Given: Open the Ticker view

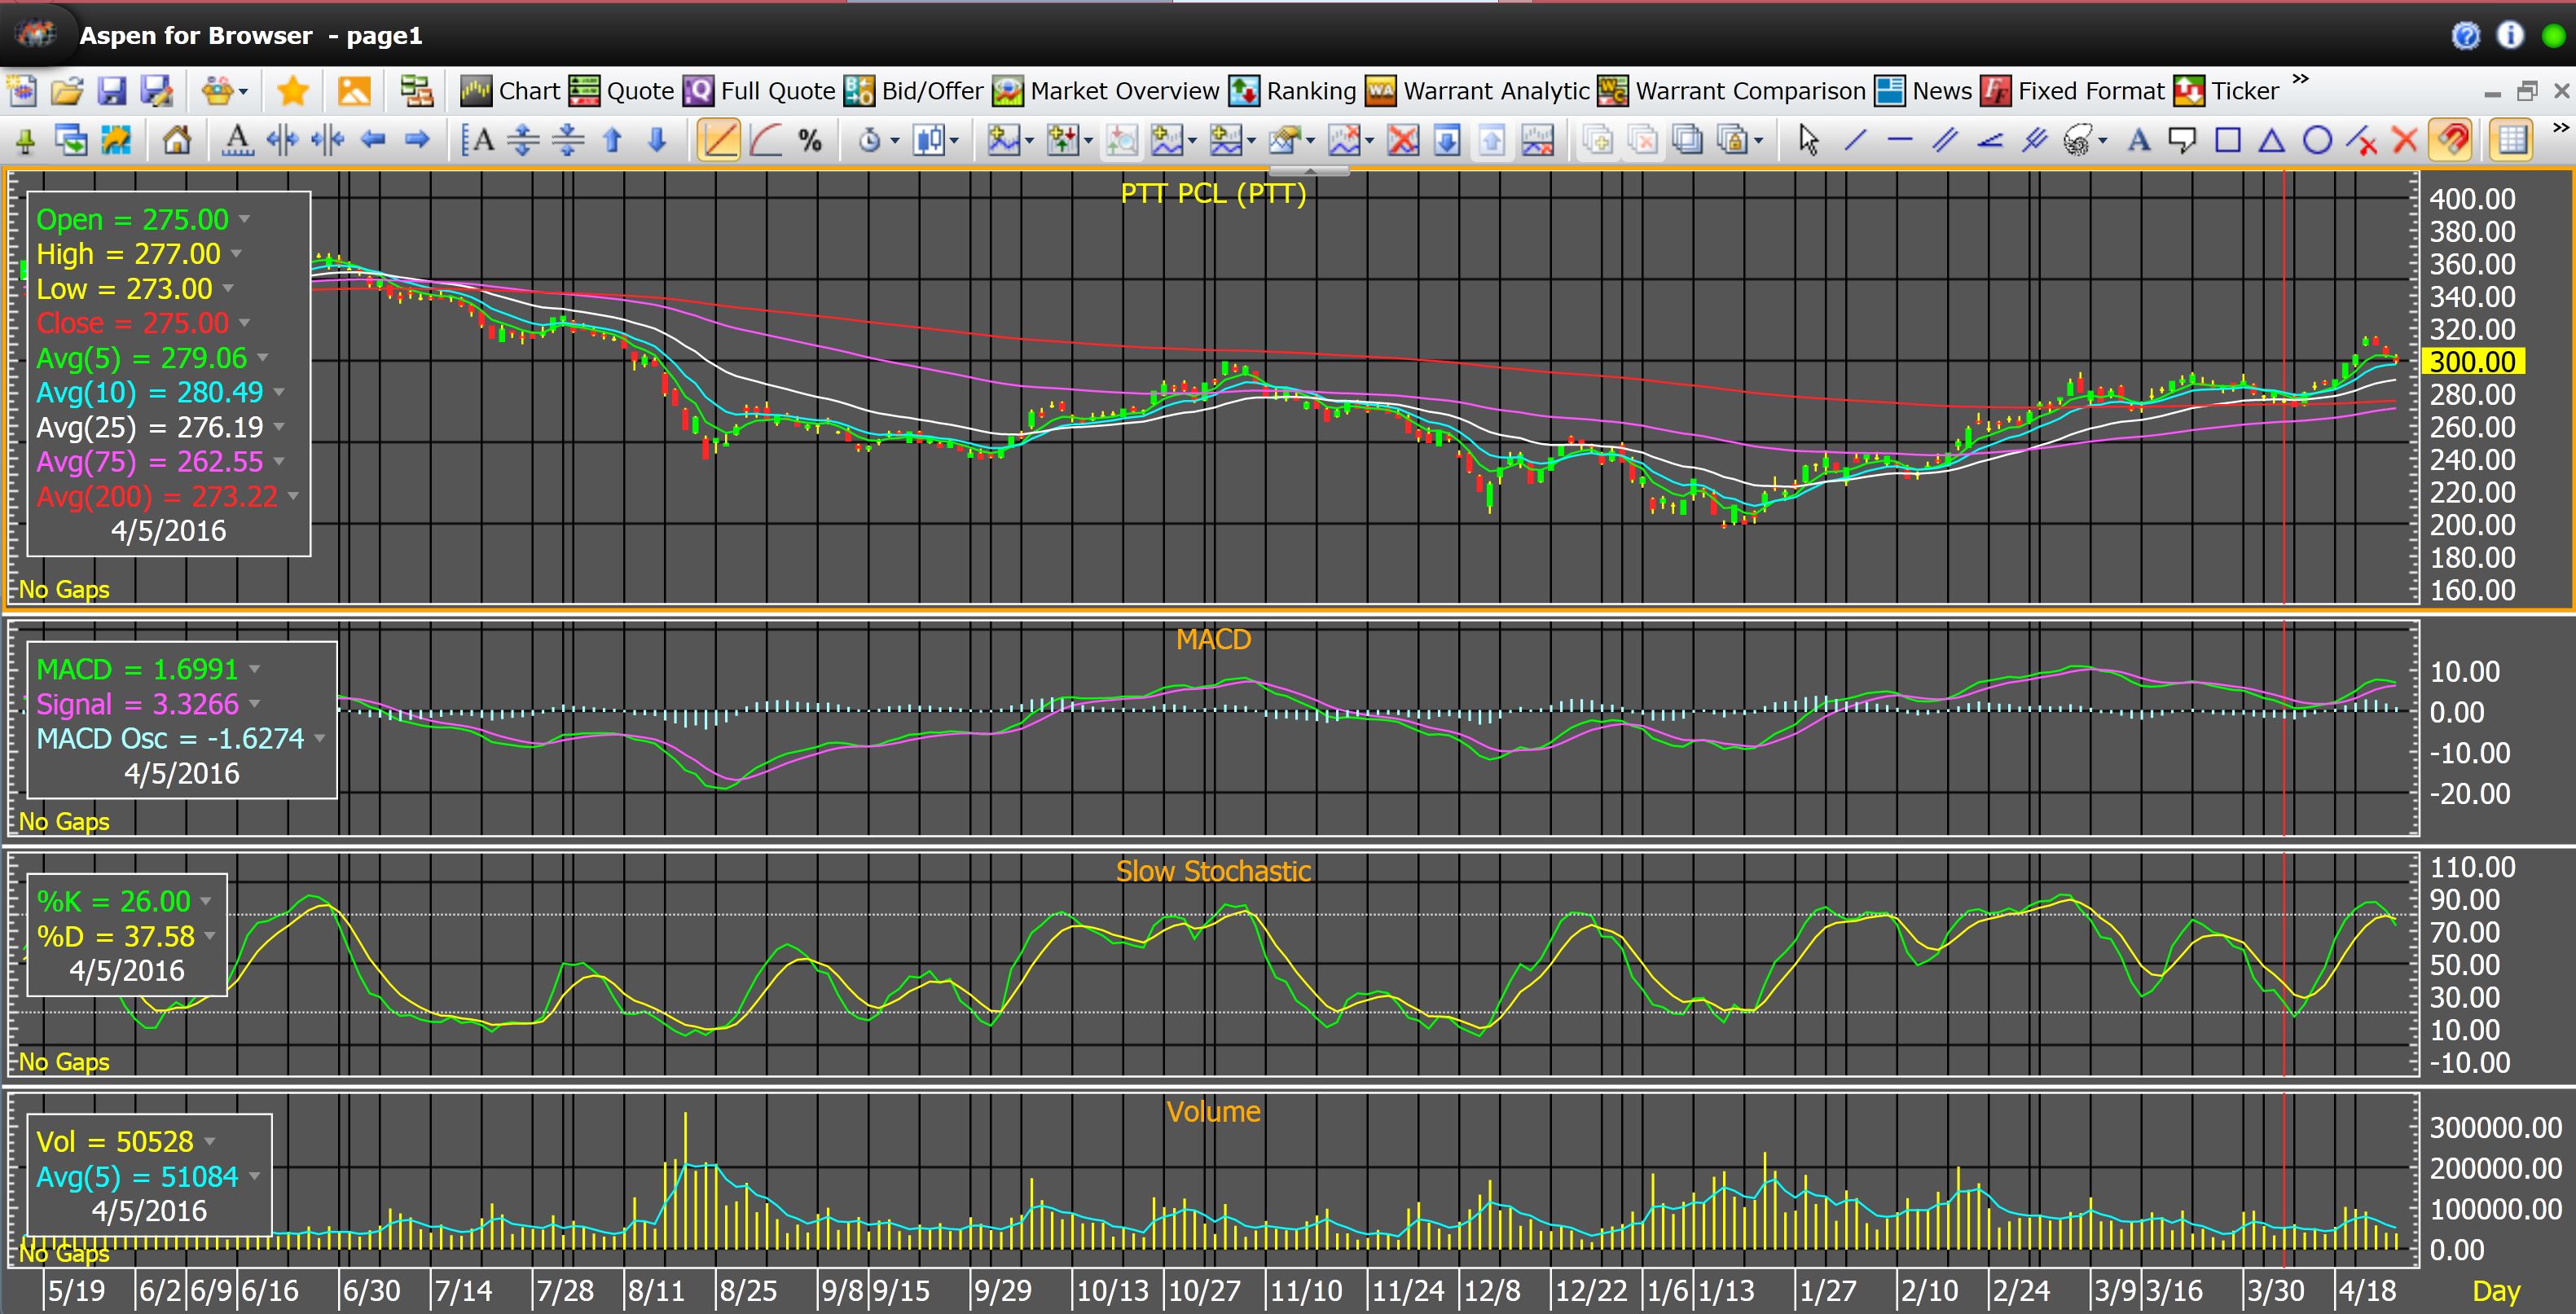Looking at the screenshot, I should pos(2226,91).
